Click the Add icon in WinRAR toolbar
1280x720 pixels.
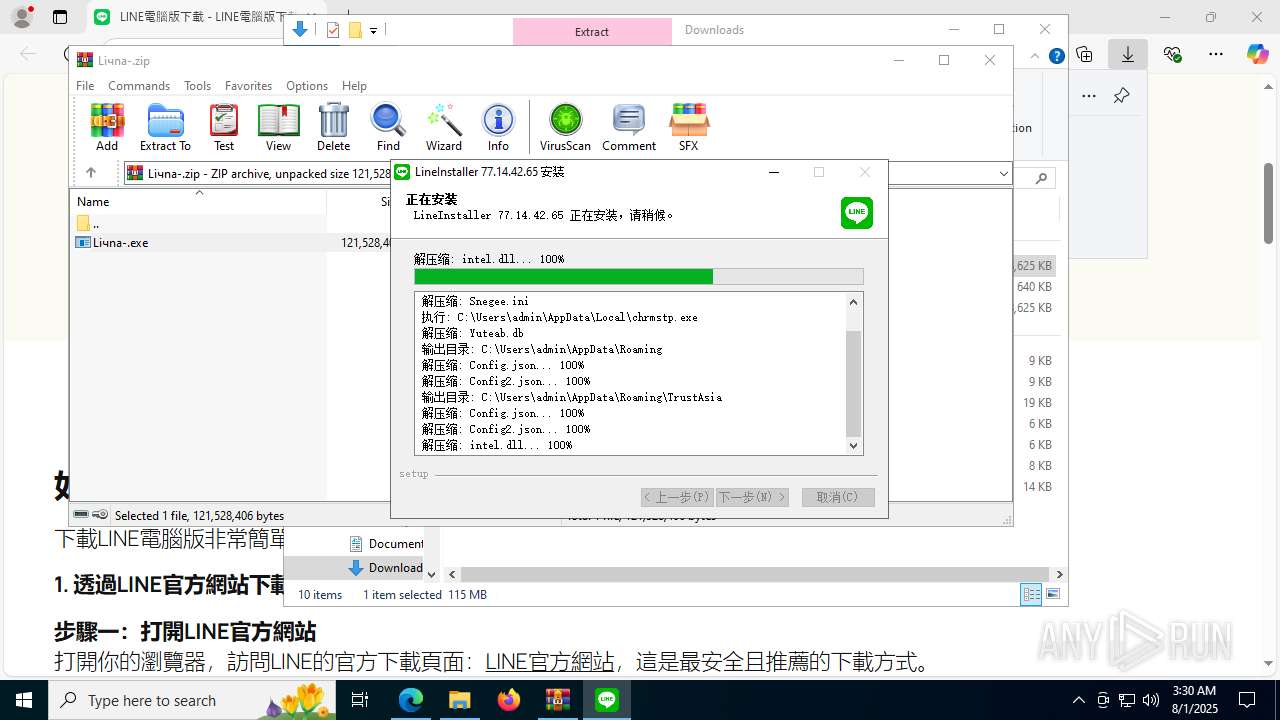click(x=107, y=127)
